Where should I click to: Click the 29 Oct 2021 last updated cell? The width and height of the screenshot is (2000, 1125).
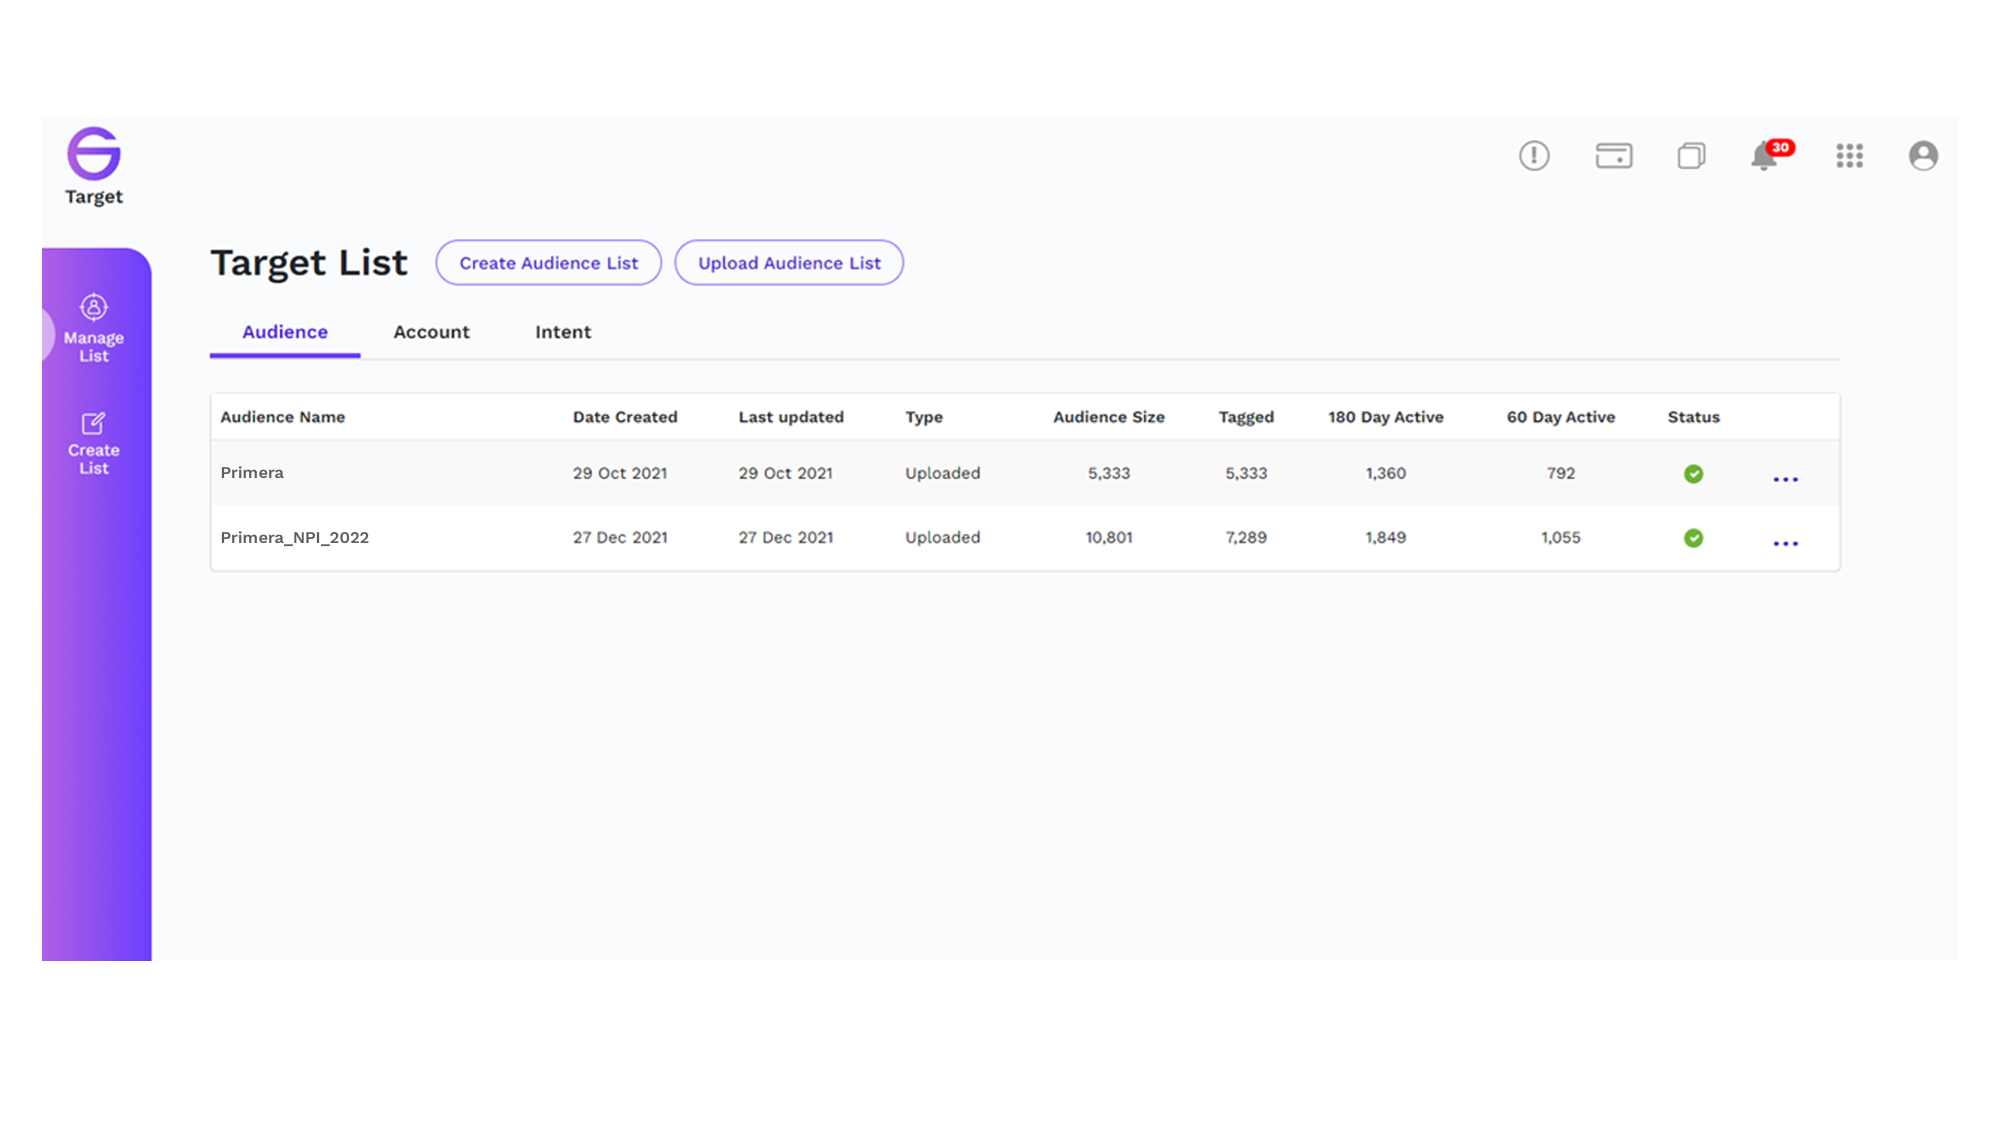pos(786,474)
